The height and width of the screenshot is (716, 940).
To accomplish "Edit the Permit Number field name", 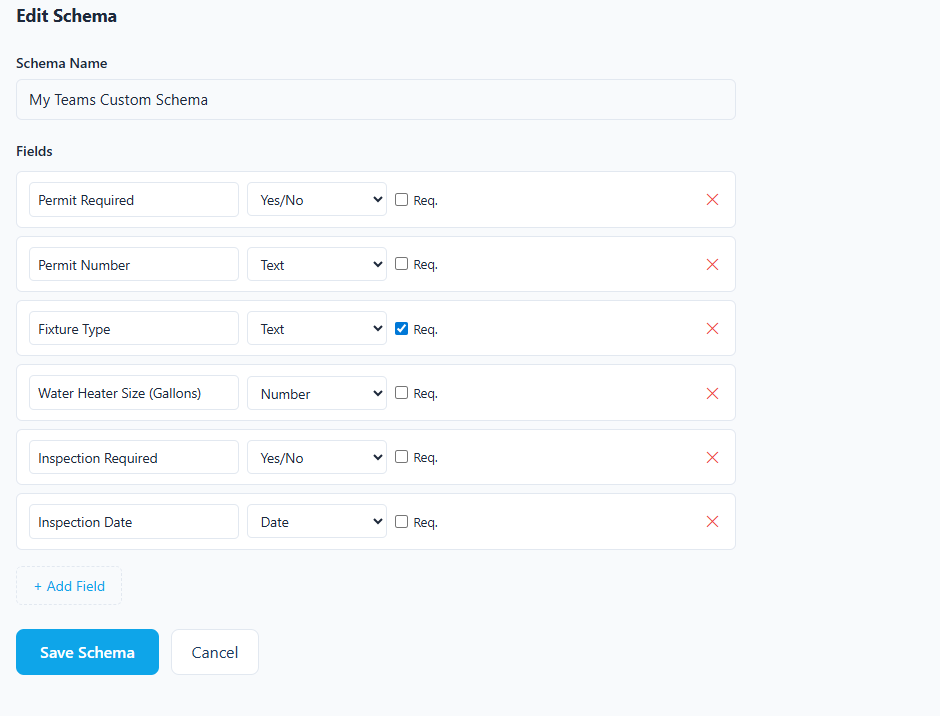I will click(x=133, y=264).
